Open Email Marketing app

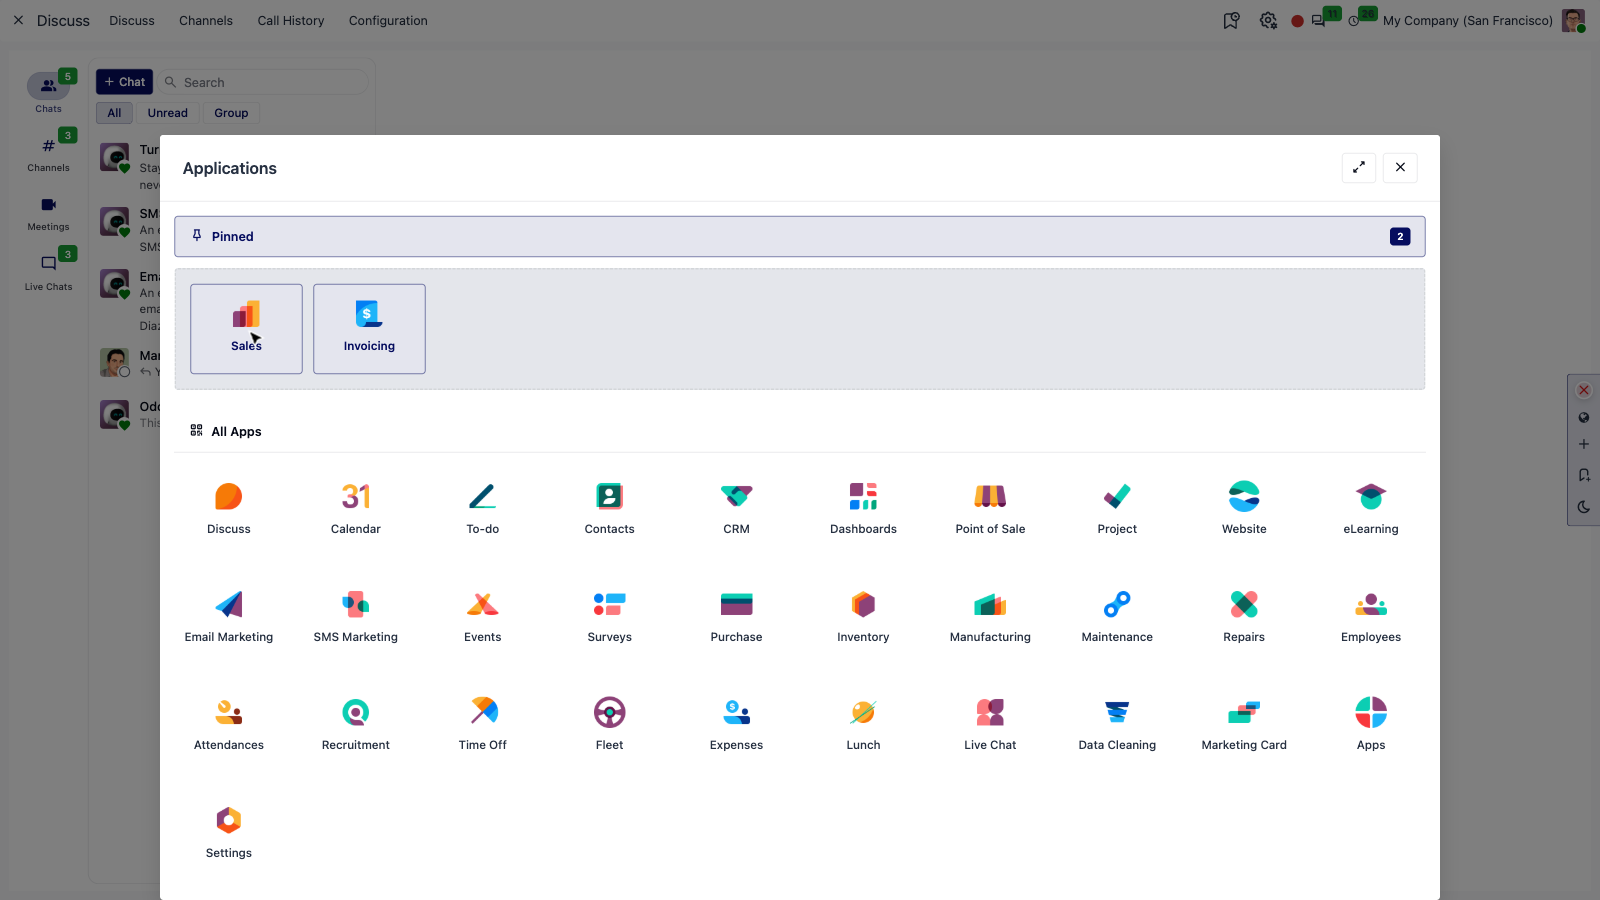[229, 616]
